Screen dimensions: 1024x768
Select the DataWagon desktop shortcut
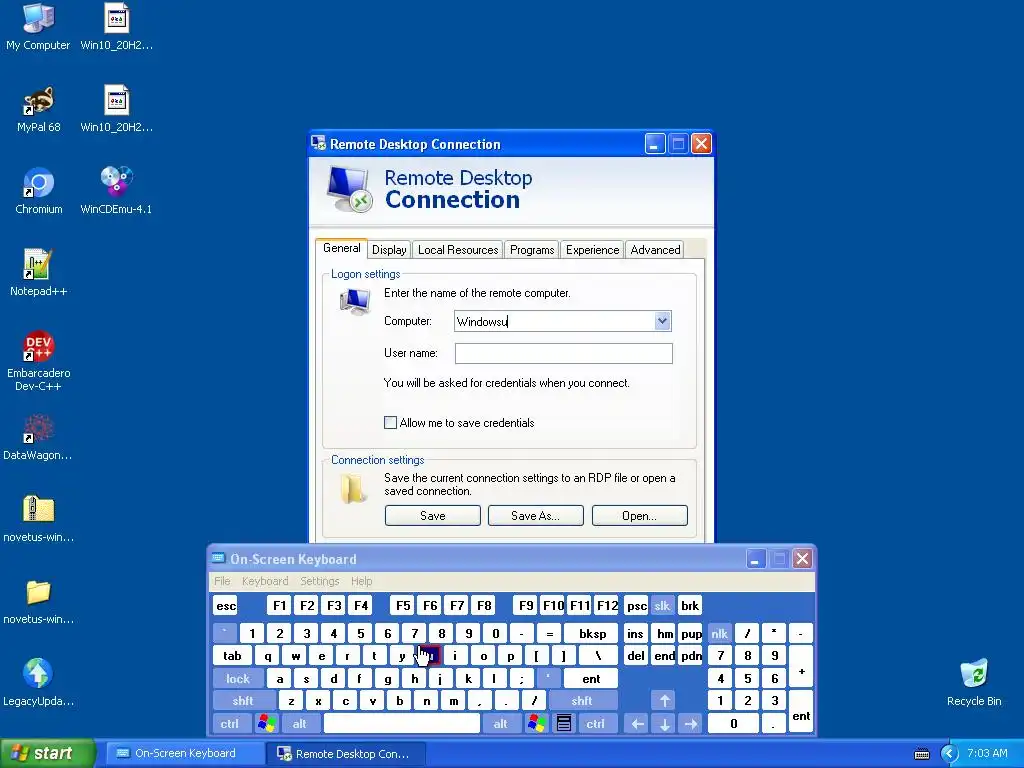[38, 437]
